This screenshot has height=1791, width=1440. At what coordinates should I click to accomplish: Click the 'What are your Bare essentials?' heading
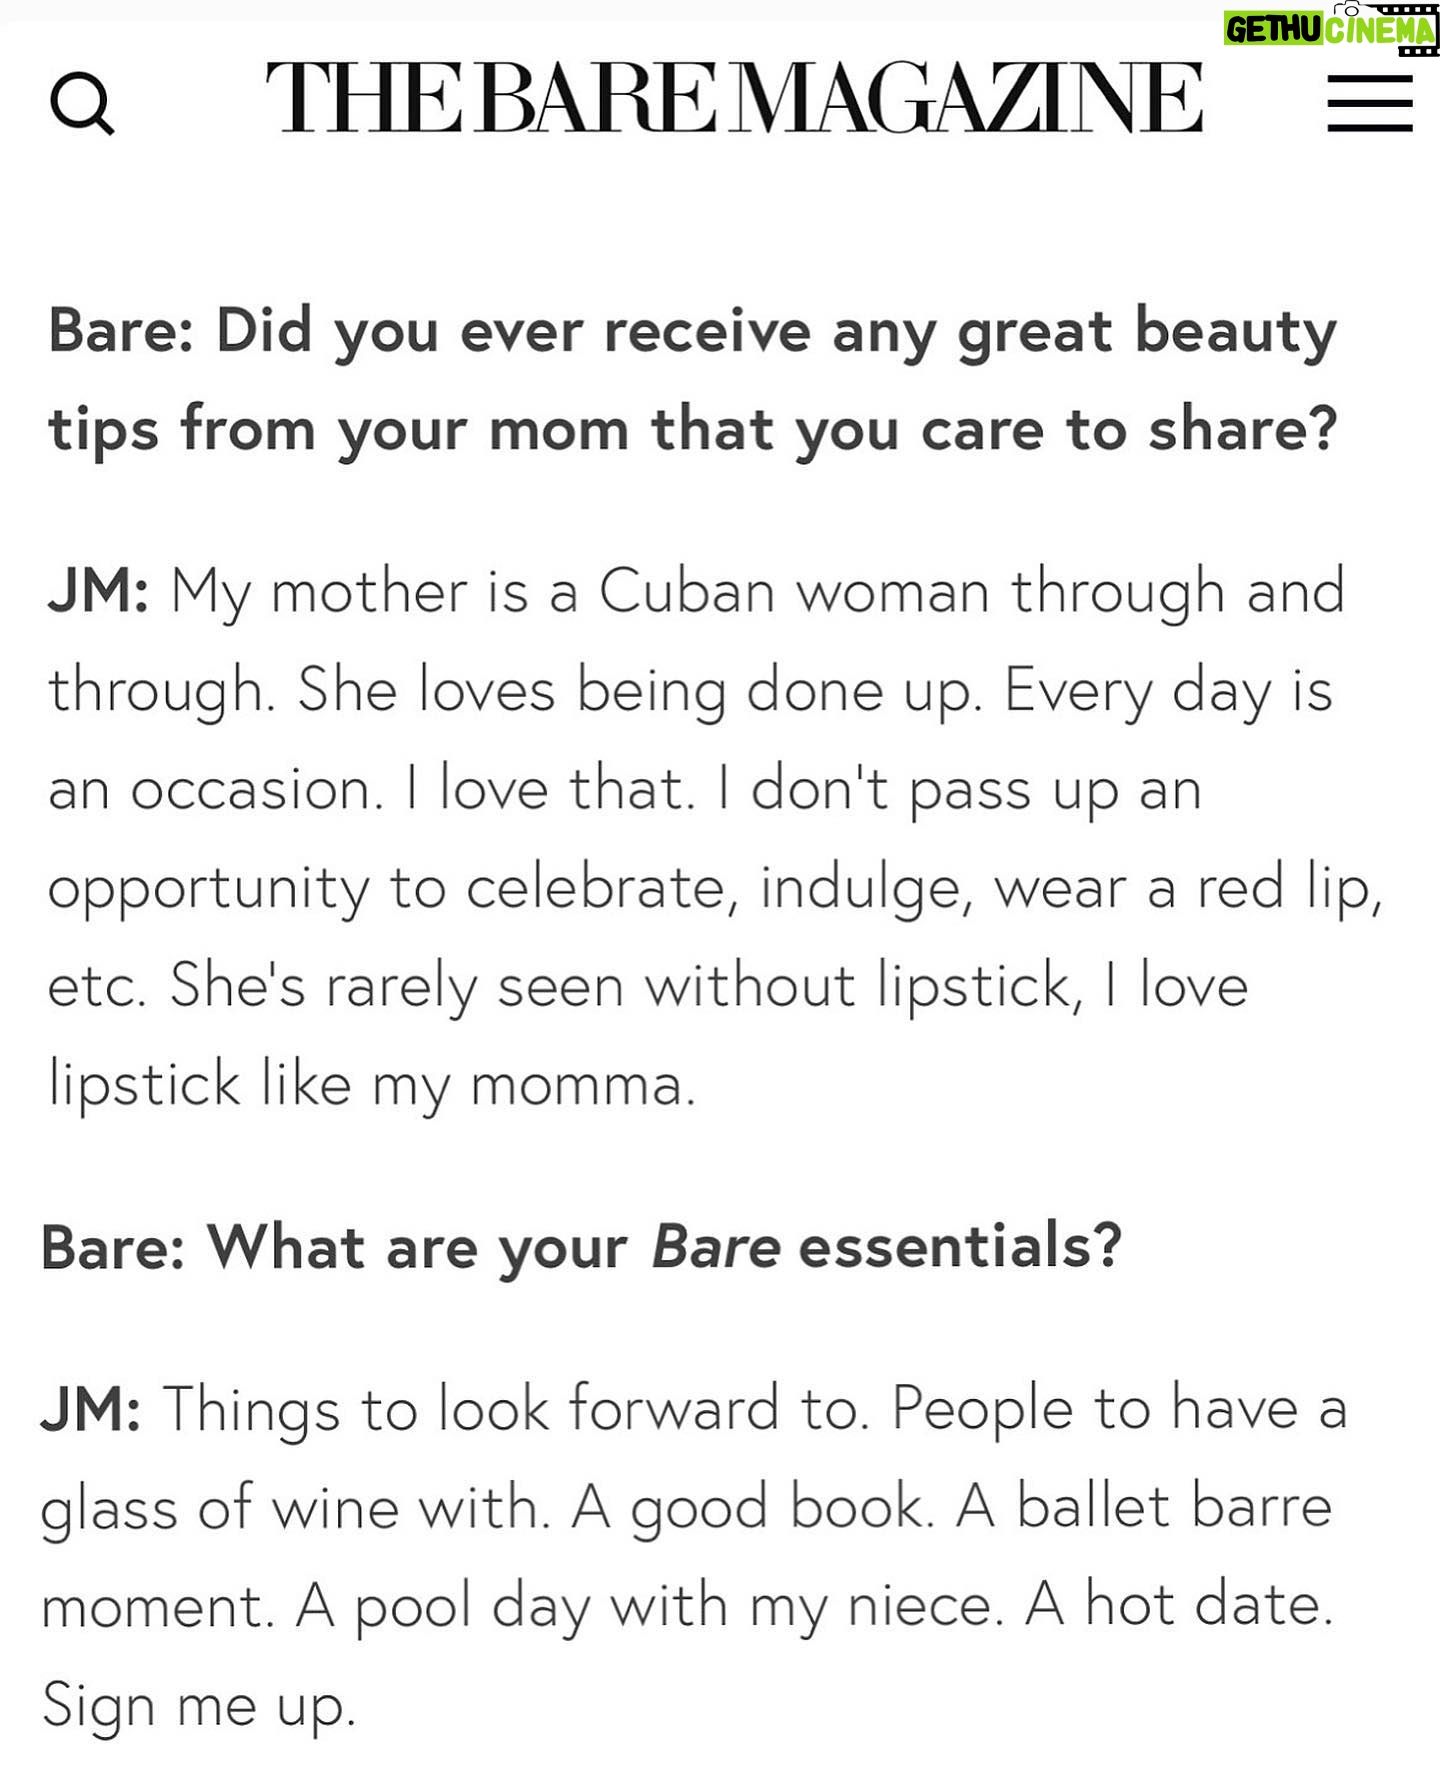[581, 1248]
